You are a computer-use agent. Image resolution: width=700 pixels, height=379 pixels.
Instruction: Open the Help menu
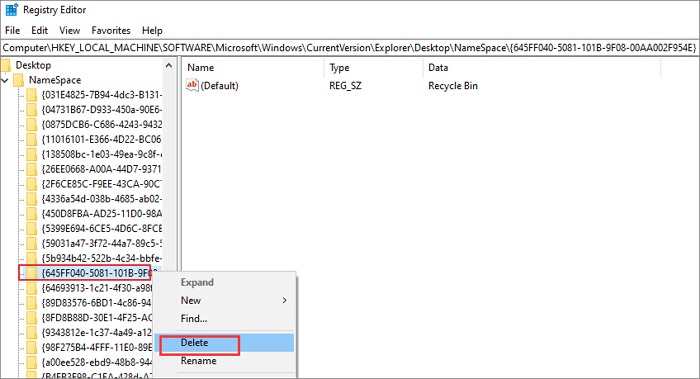tap(152, 30)
